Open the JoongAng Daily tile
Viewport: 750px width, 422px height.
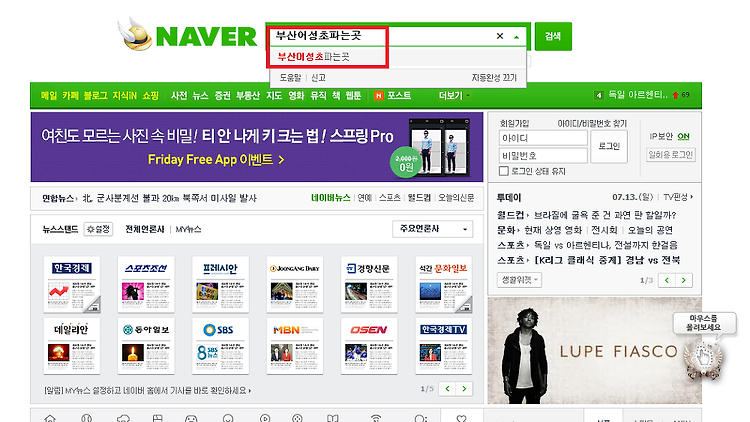click(x=295, y=285)
